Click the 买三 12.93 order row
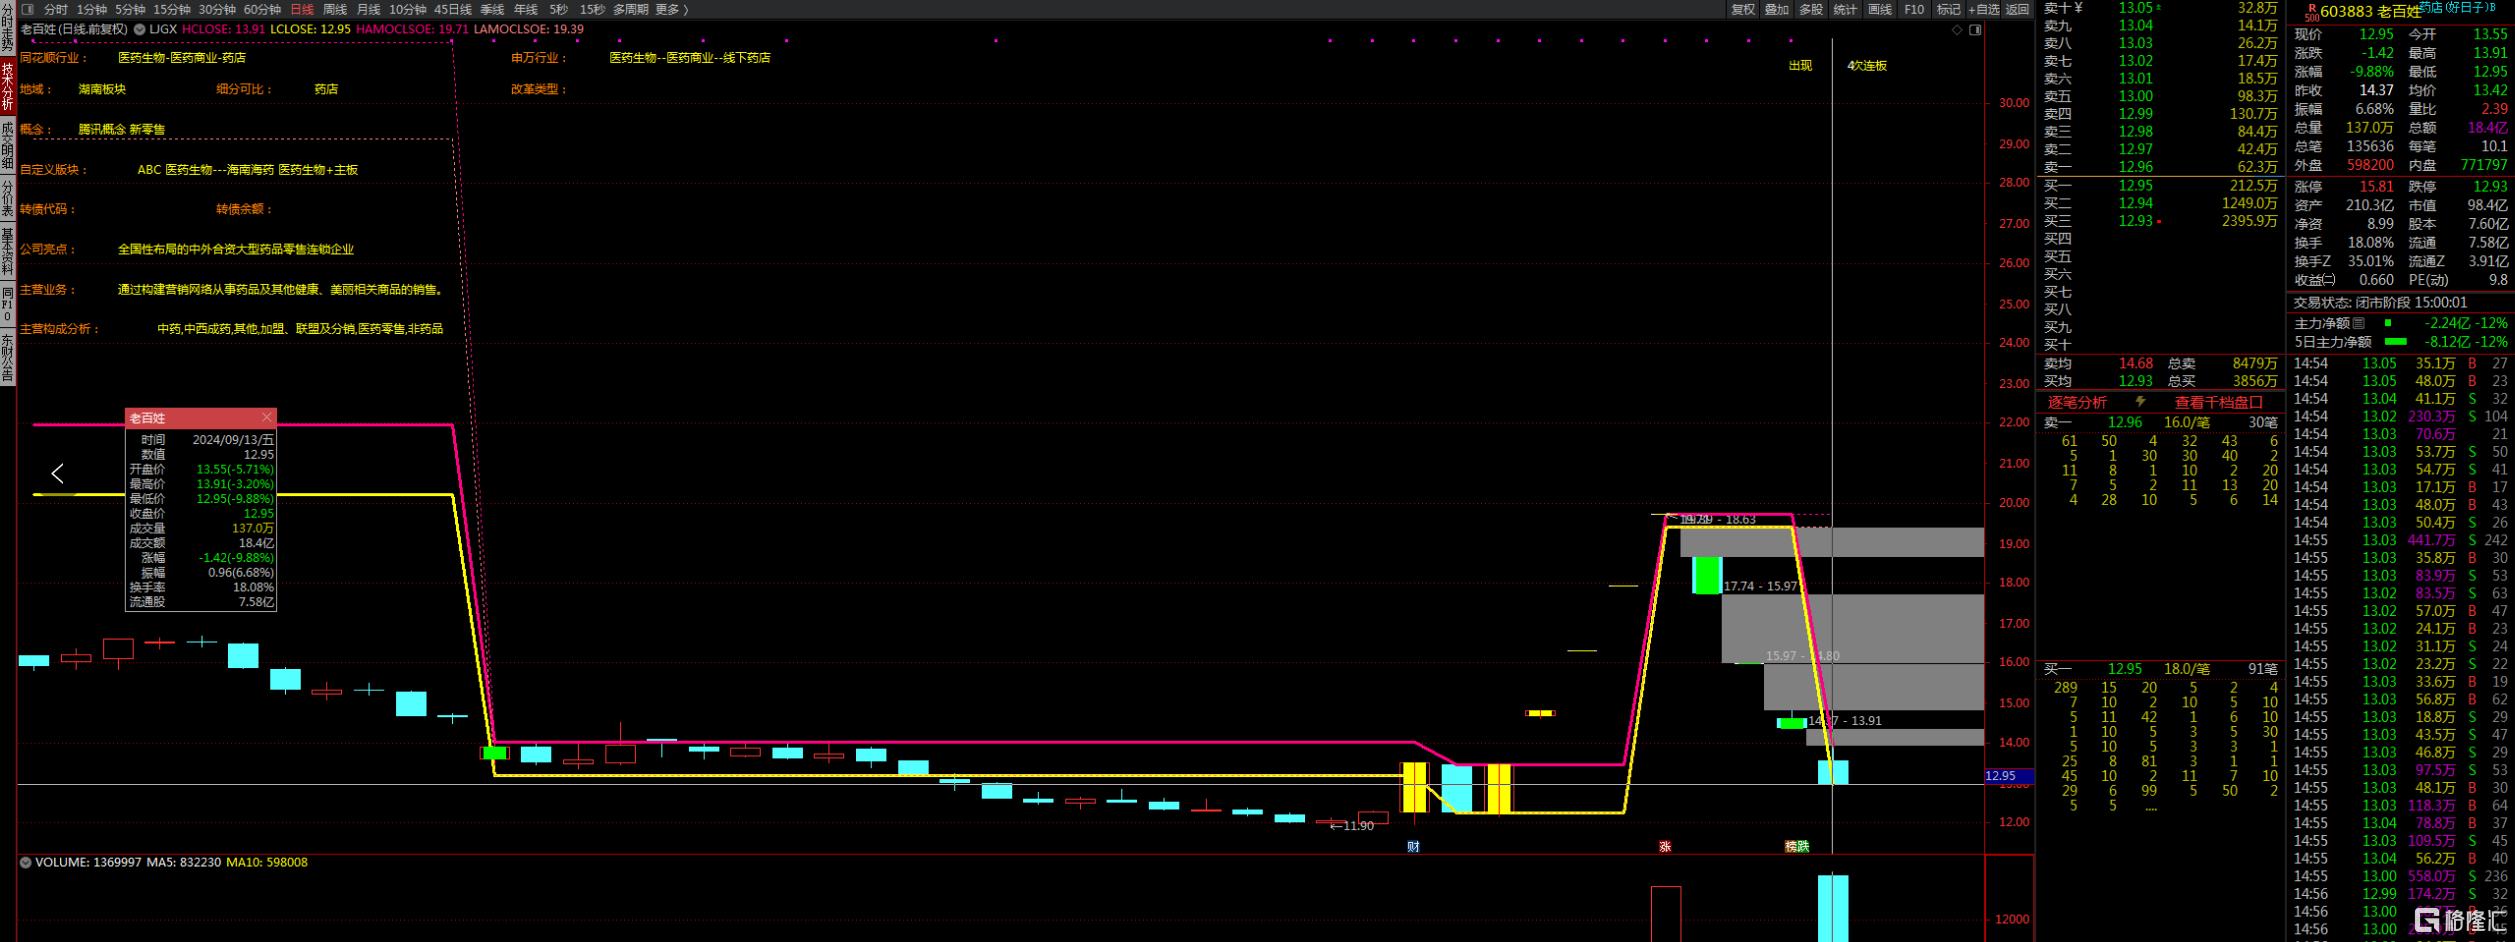 point(2160,221)
